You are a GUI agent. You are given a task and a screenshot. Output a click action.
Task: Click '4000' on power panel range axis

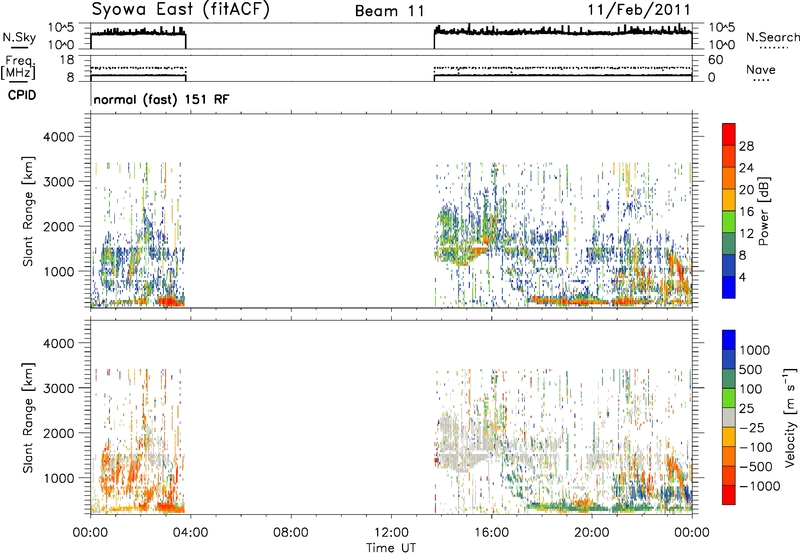point(58,137)
